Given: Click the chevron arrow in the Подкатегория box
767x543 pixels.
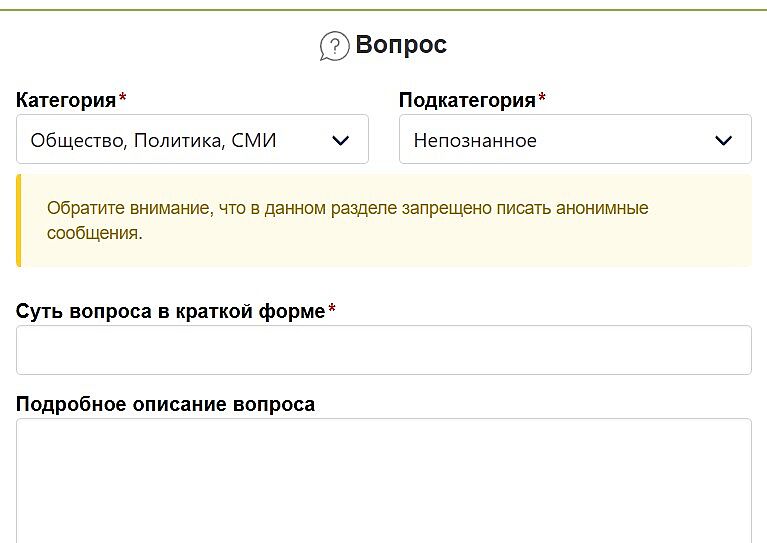Looking at the screenshot, I should coord(724,141).
